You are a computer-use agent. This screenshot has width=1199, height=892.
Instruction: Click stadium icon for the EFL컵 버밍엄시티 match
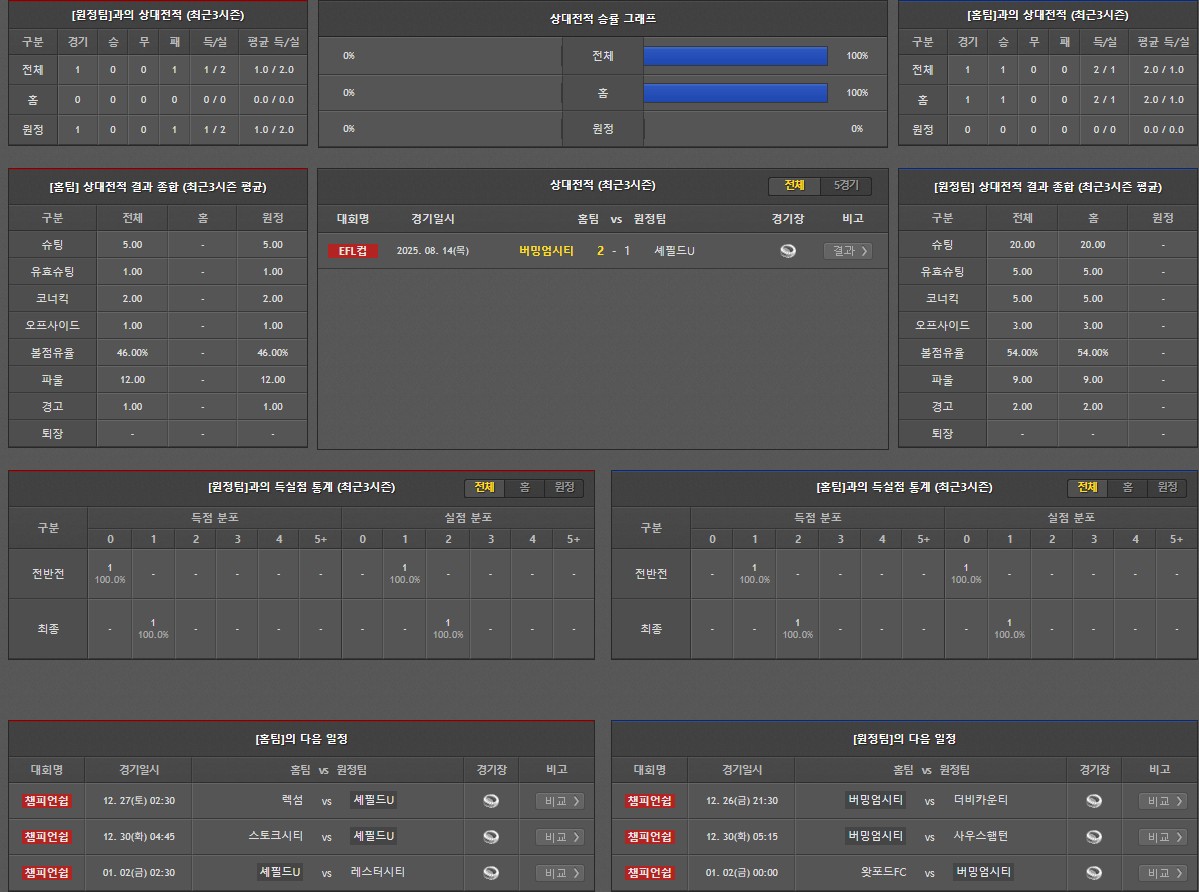[788, 251]
